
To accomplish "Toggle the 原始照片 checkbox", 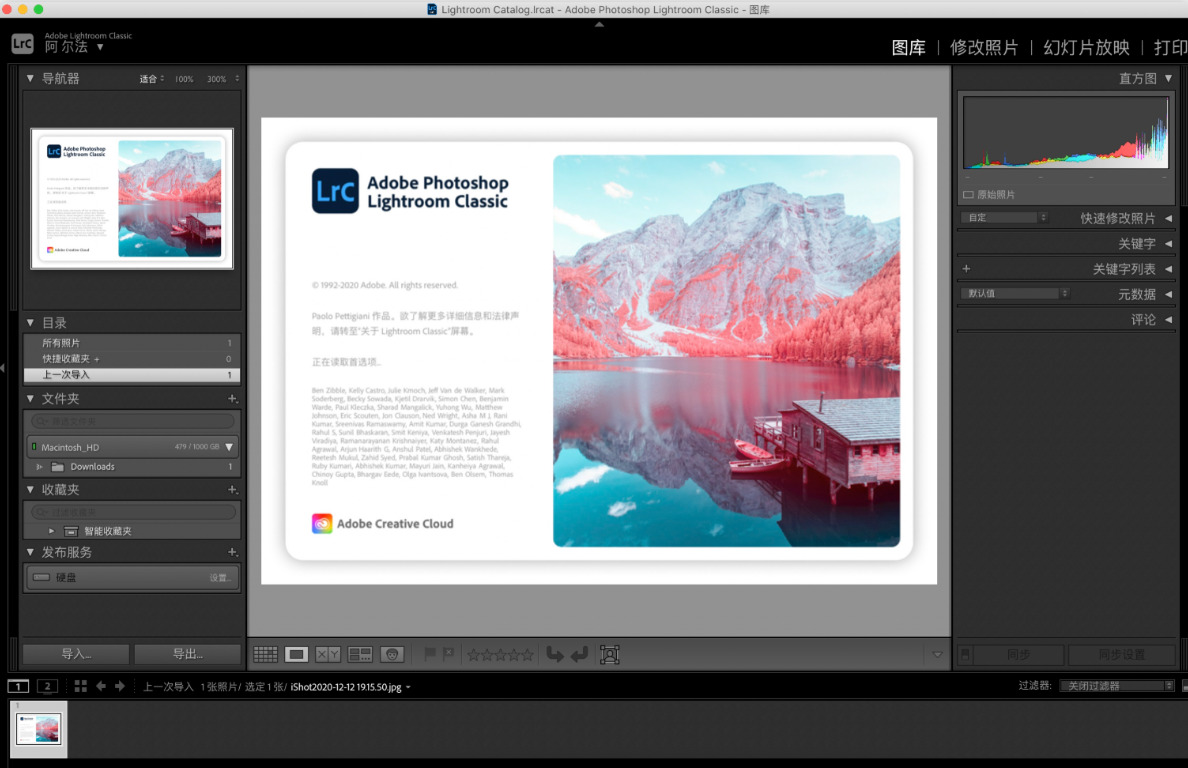I will [968, 195].
